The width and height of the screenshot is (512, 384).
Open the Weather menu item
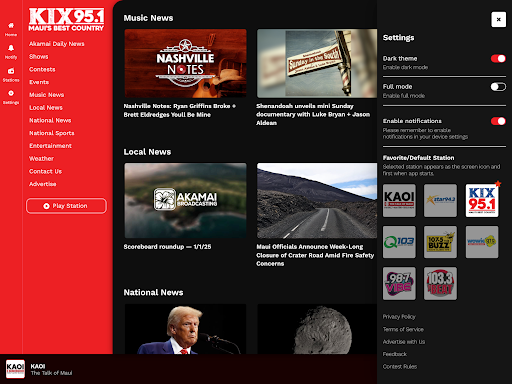point(41,159)
